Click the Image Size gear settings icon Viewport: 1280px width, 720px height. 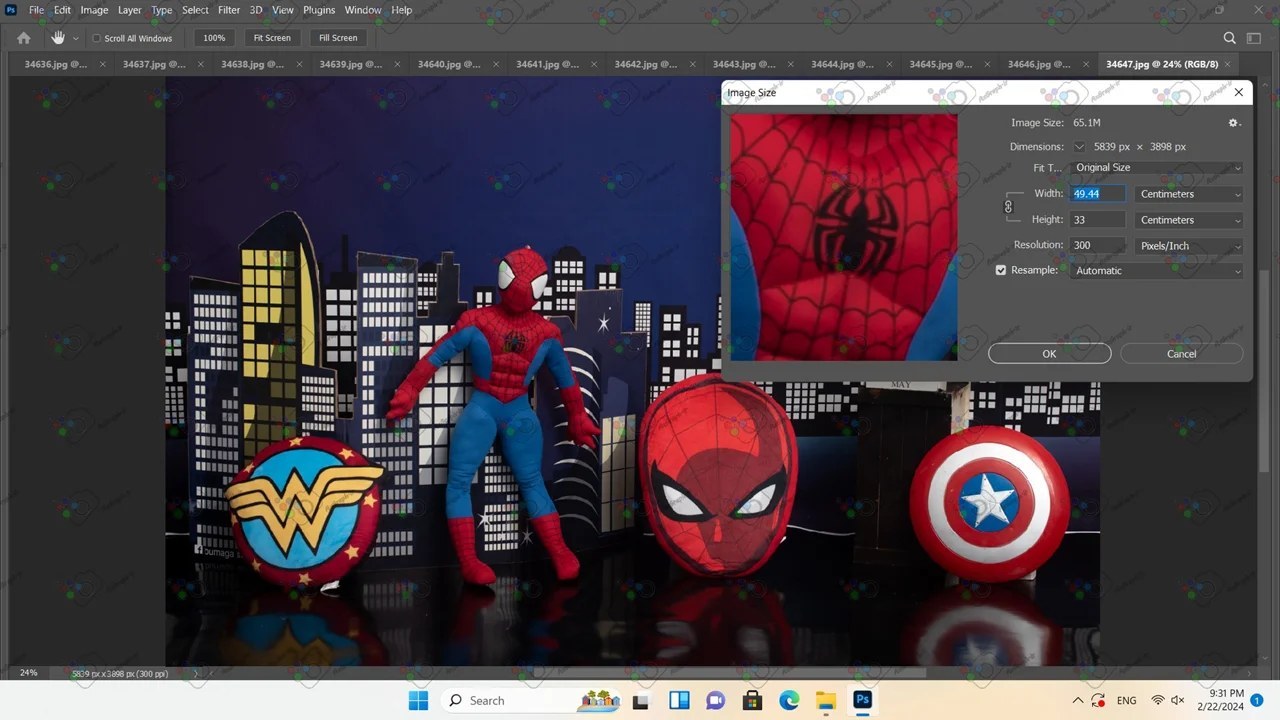pyautogui.click(x=1233, y=123)
